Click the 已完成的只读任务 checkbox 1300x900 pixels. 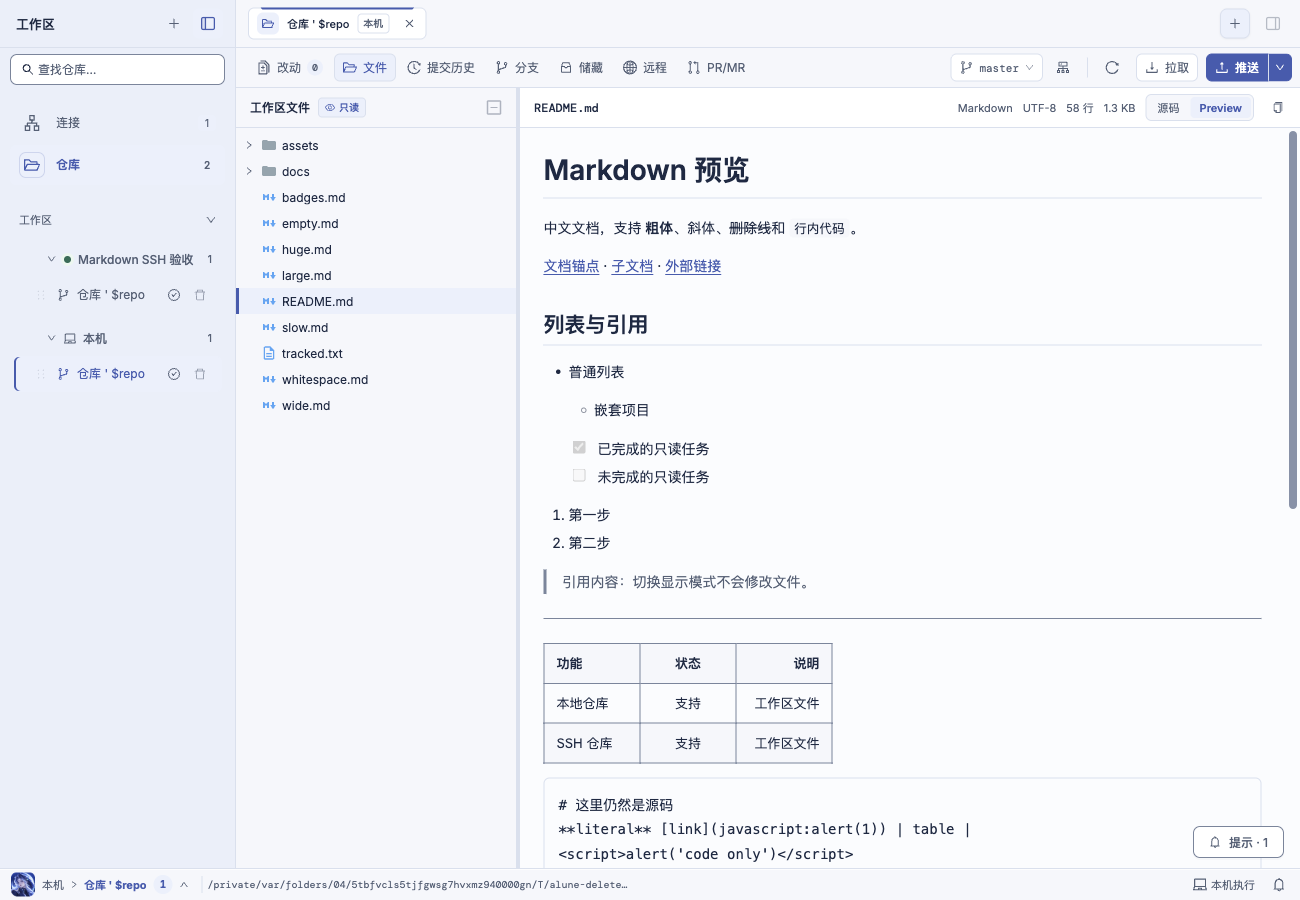tap(579, 448)
